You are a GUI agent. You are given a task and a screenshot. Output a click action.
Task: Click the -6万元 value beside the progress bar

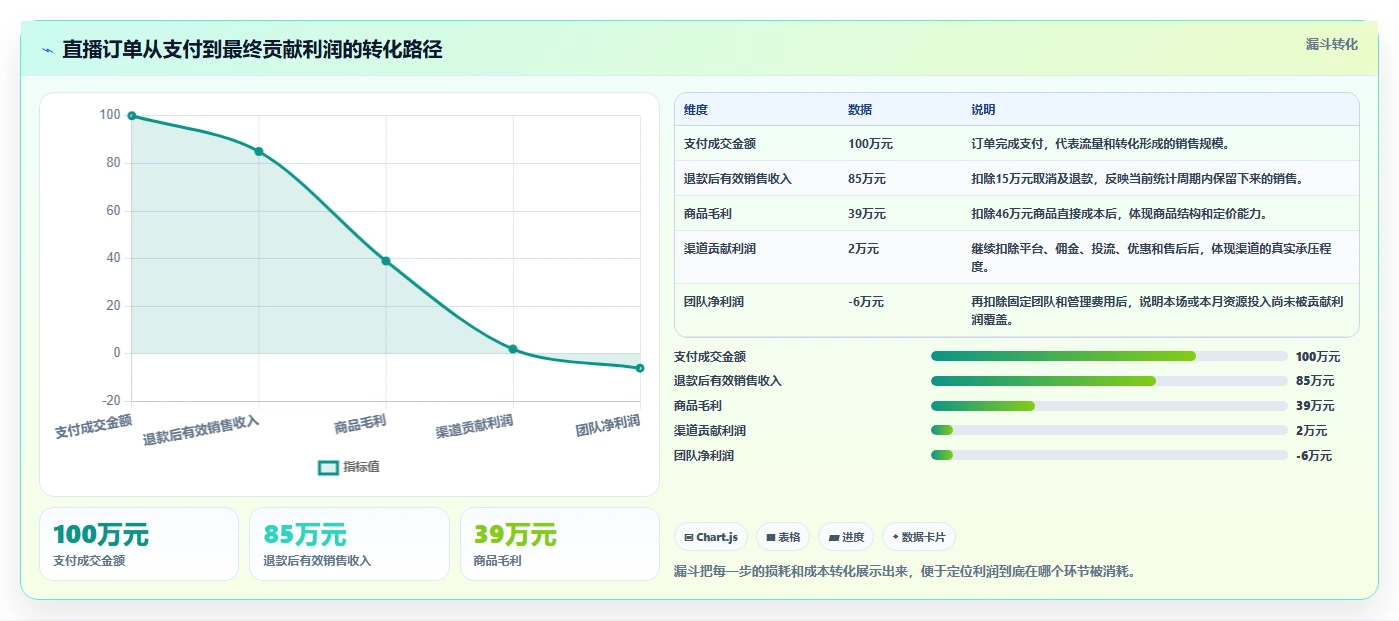tap(1314, 456)
